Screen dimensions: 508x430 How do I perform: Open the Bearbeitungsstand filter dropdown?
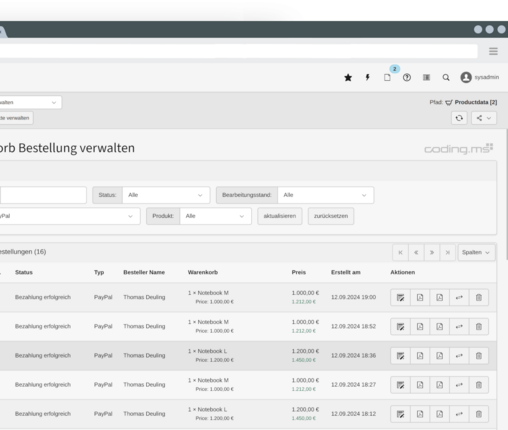pos(326,195)
